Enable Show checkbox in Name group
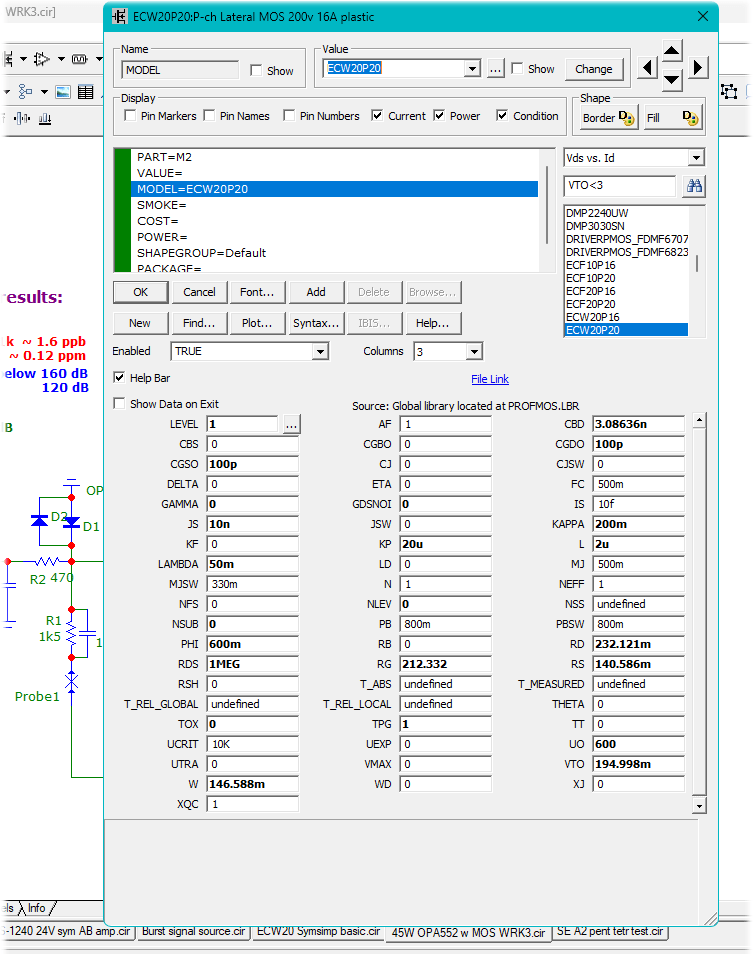 pos(256,71)
